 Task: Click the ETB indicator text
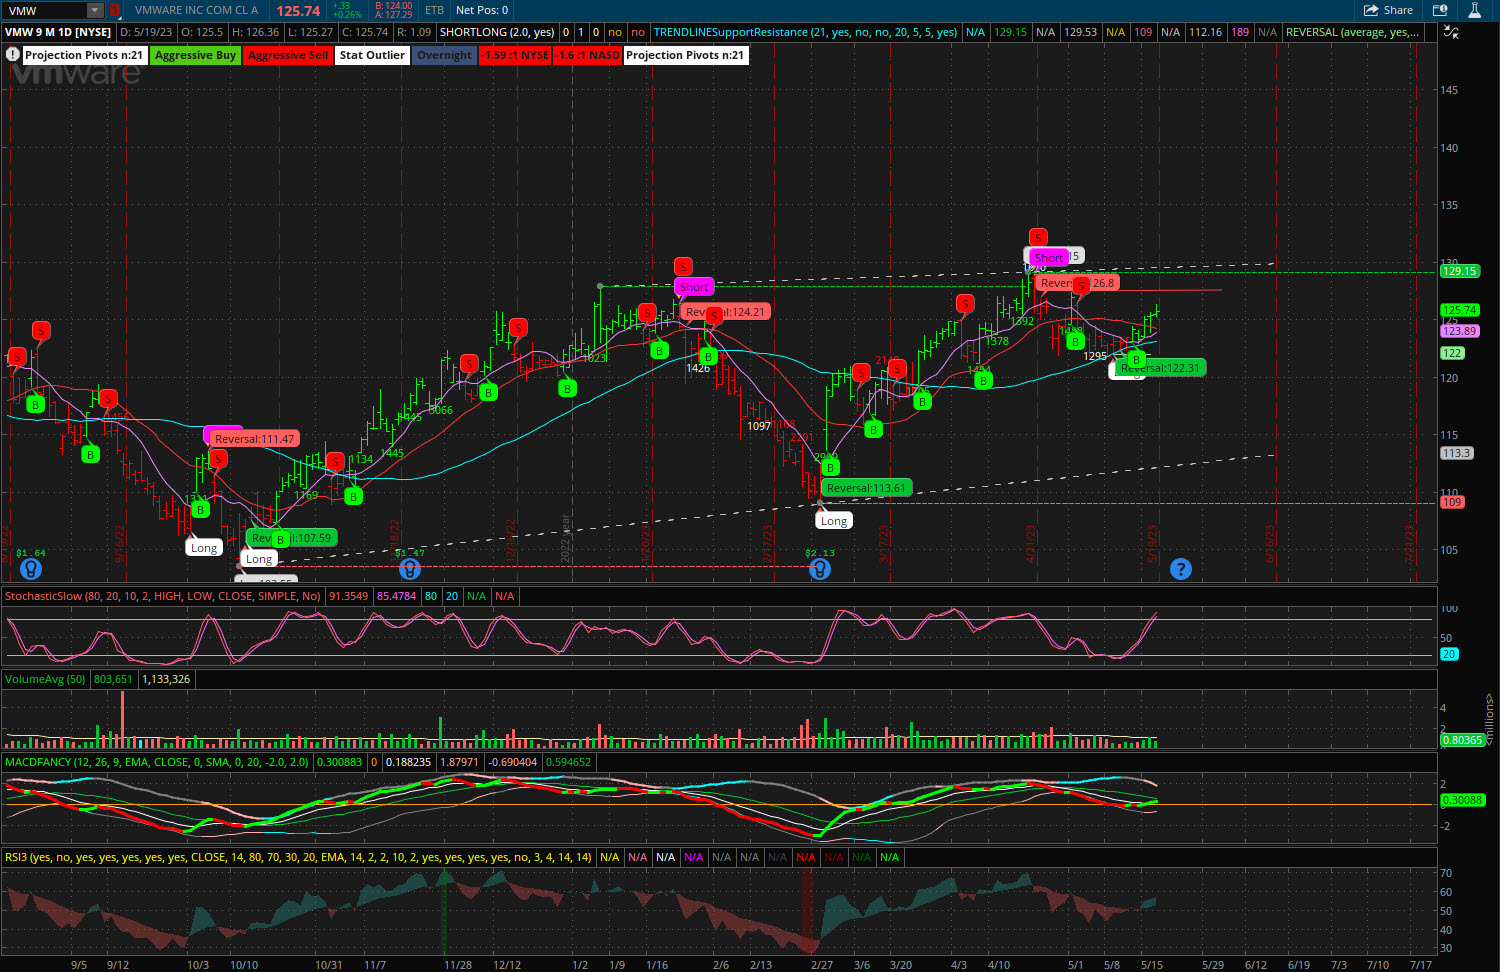tap(434, 10)
